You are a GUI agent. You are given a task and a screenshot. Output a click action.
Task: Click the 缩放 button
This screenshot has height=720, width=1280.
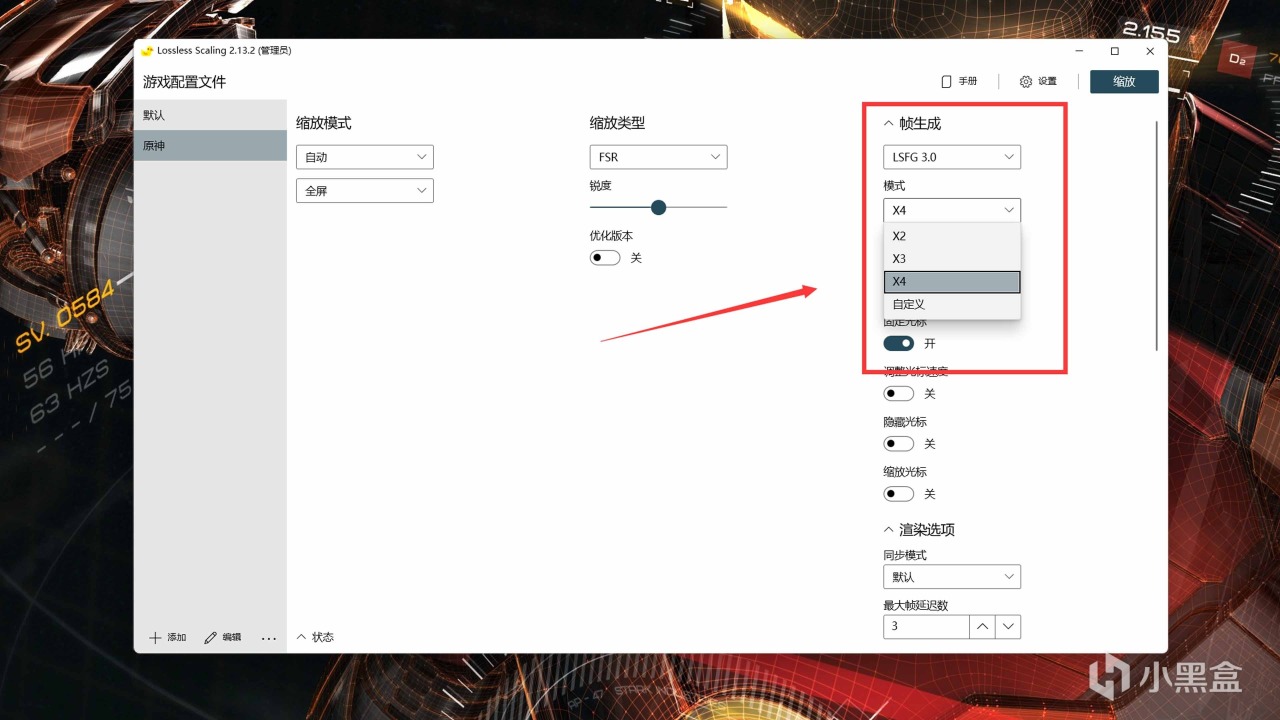[1124, 81]
